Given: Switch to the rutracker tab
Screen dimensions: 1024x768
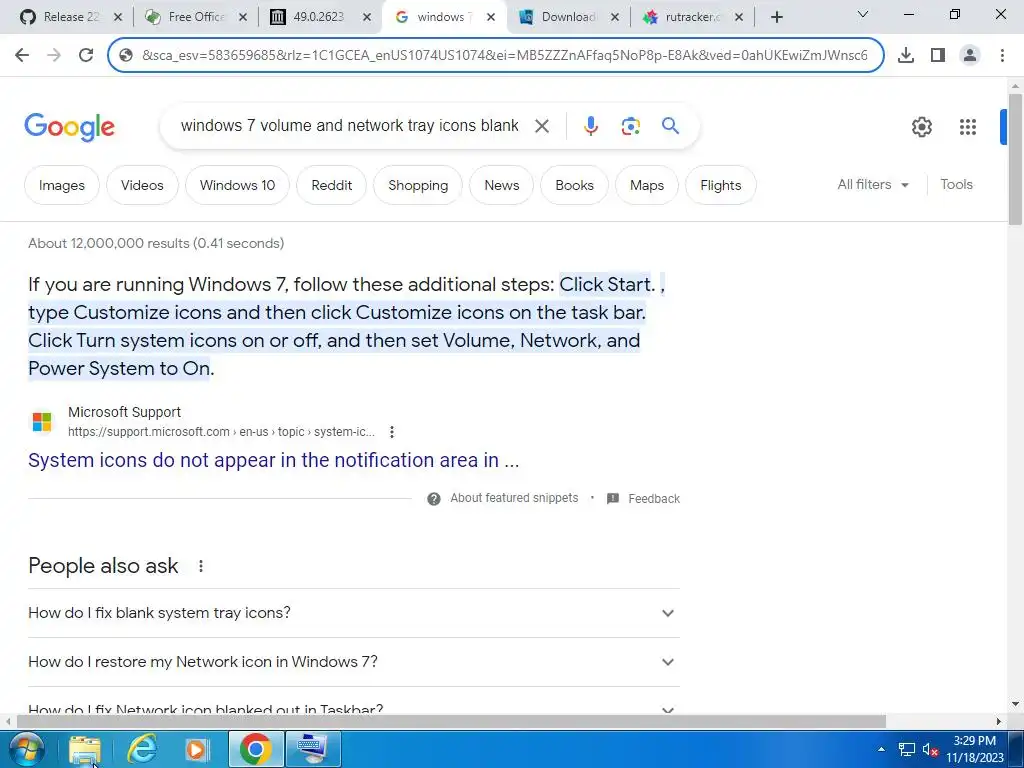Looking at the screenshot, I should click(692, 17).
